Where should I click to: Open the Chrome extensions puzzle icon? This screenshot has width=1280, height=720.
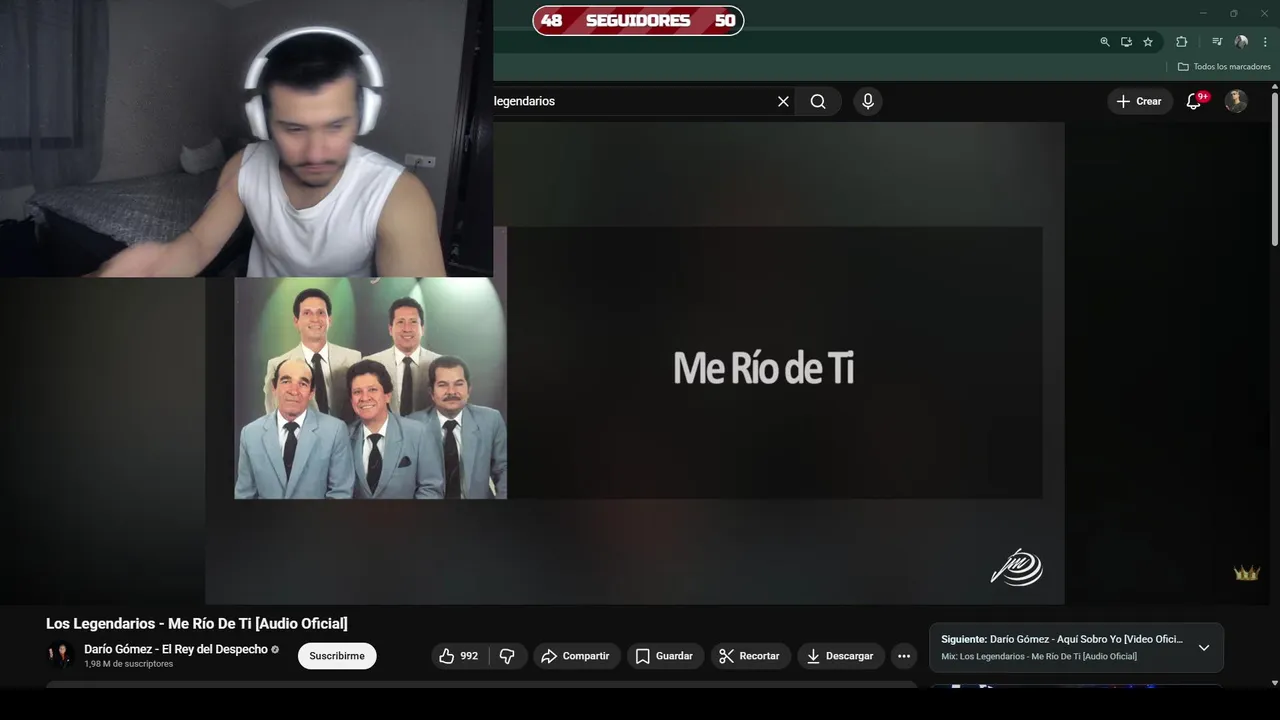[1182, 42]
